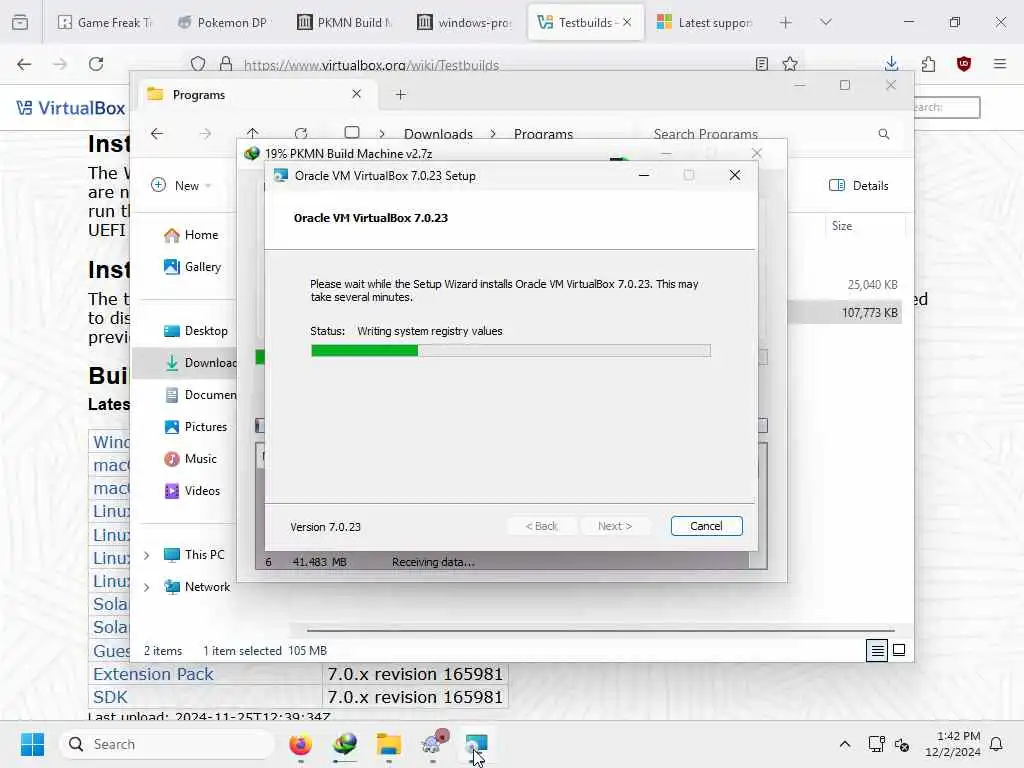1024x768 pixels.
Task: Switch to the Latest support browser tab
Action: [704, 22]
